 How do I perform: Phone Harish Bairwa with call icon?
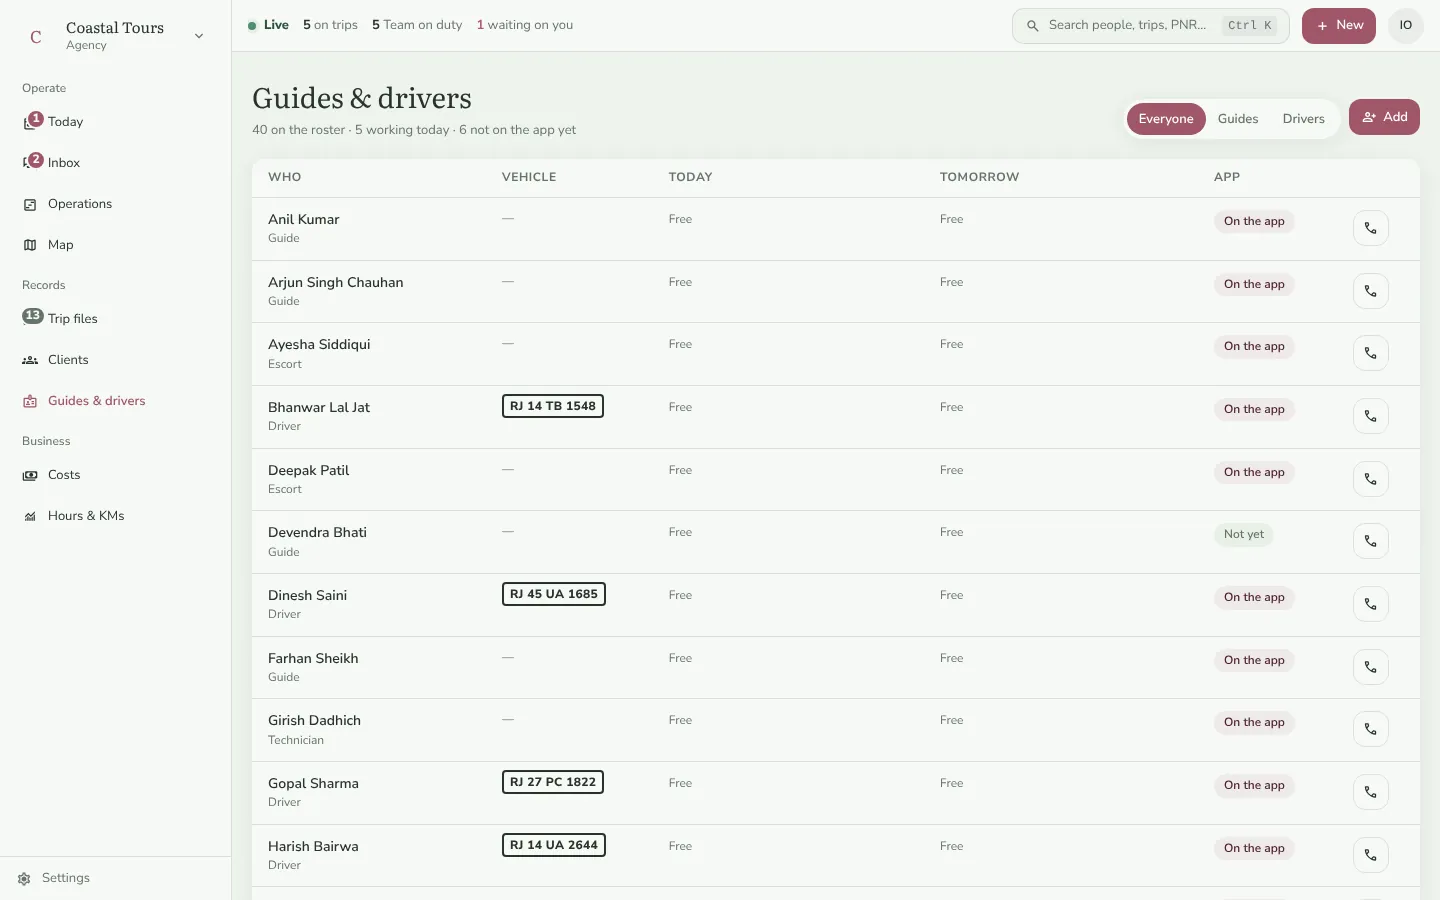pos(1370,855)
